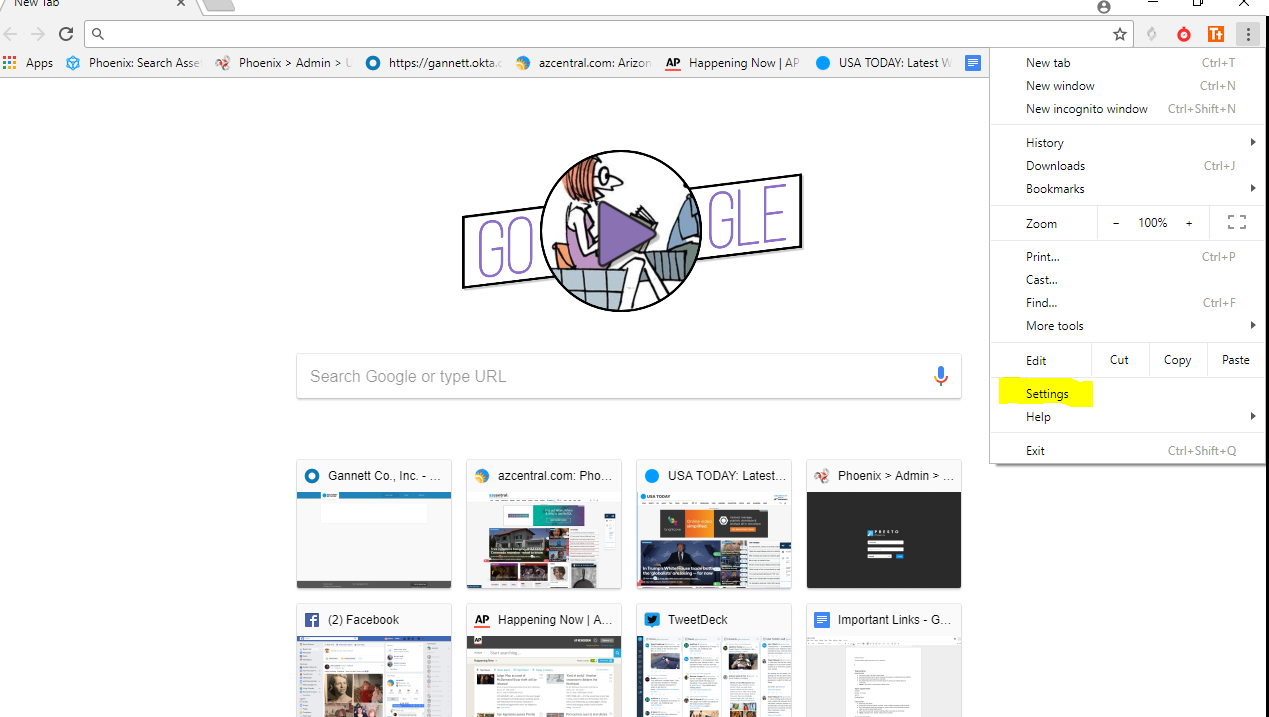The width and height of the screenshot is (1269, 717).
Task: Open the Happening Now AP bookmark
Action: (x=733, y=63)
